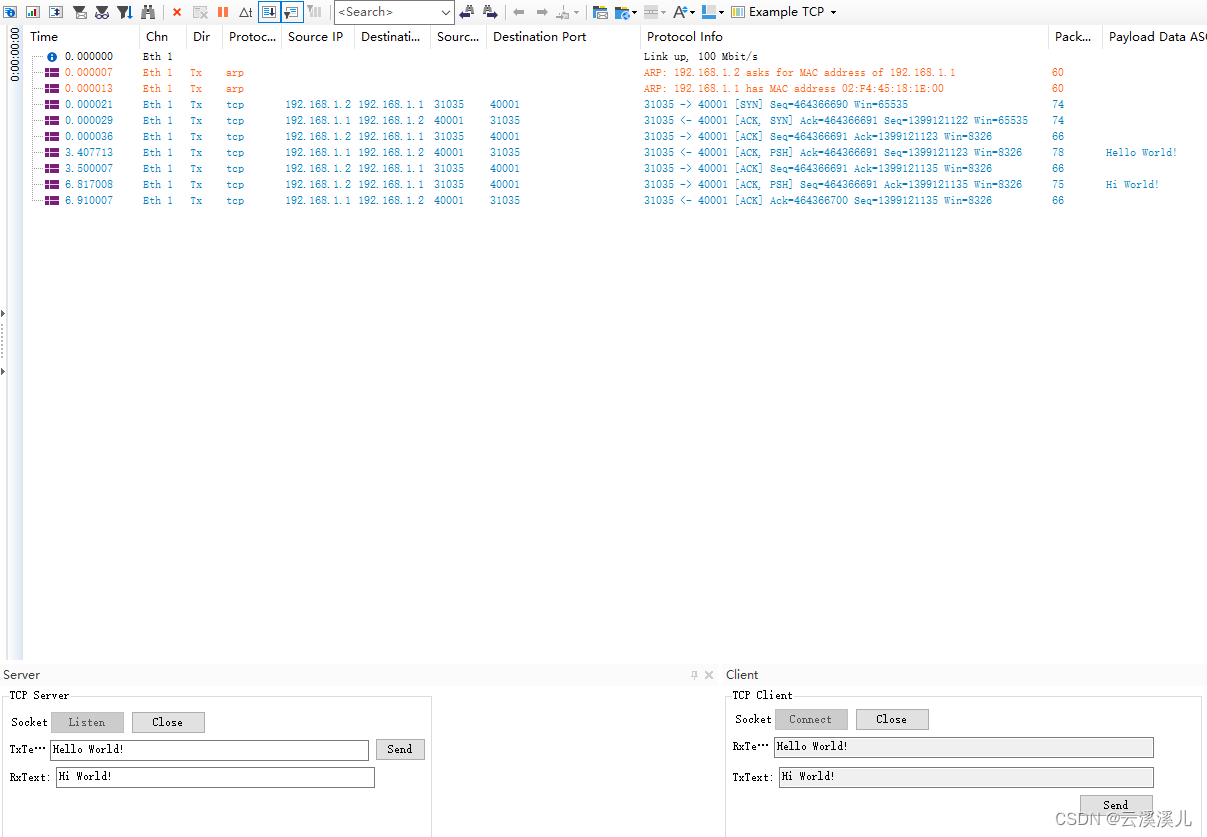The image size is (1207, 837).
Task: Sort by the Time column header
Action: point(82,37)
